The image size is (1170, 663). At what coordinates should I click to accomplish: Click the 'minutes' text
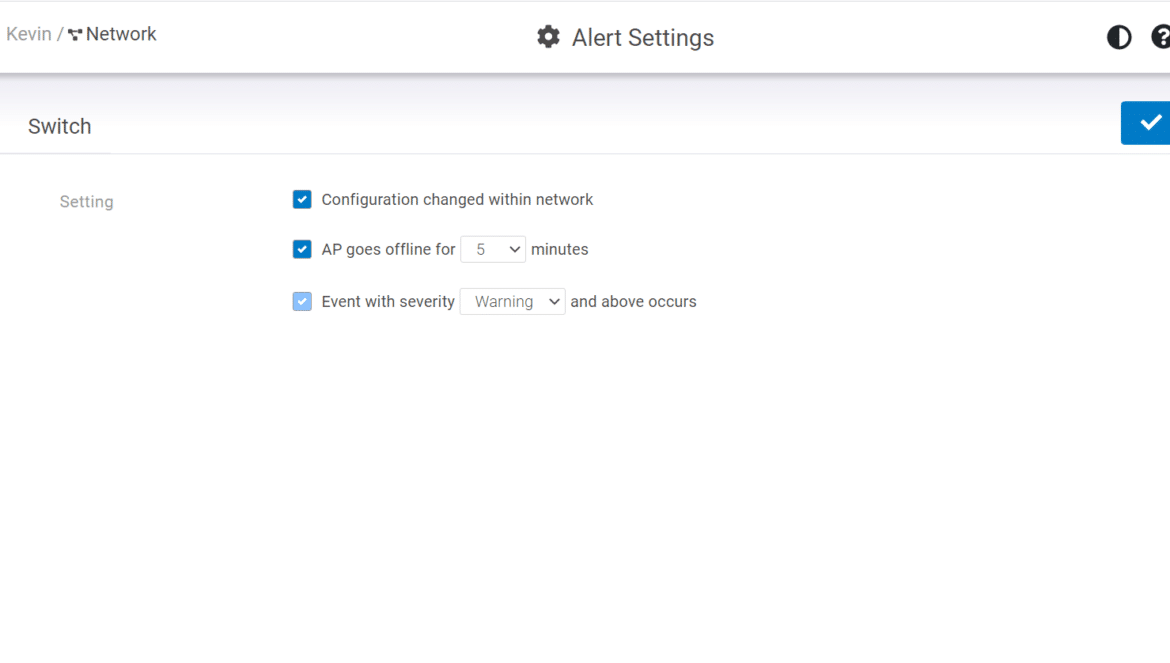pos(560,249)
